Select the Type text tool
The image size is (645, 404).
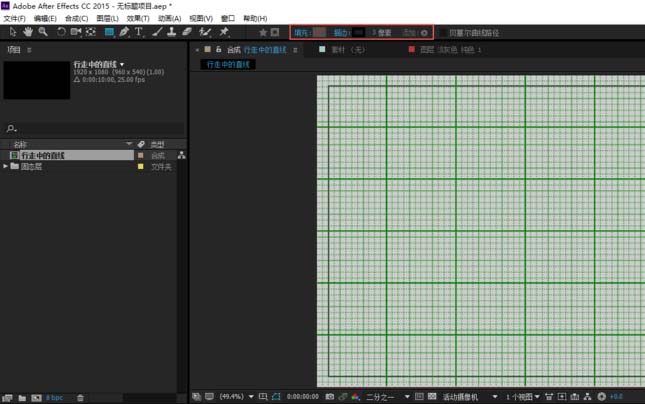tap(139, 32)
